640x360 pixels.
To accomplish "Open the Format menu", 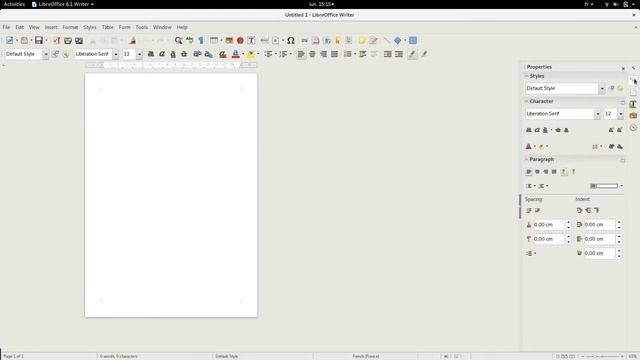I will (x=70, y=27).
